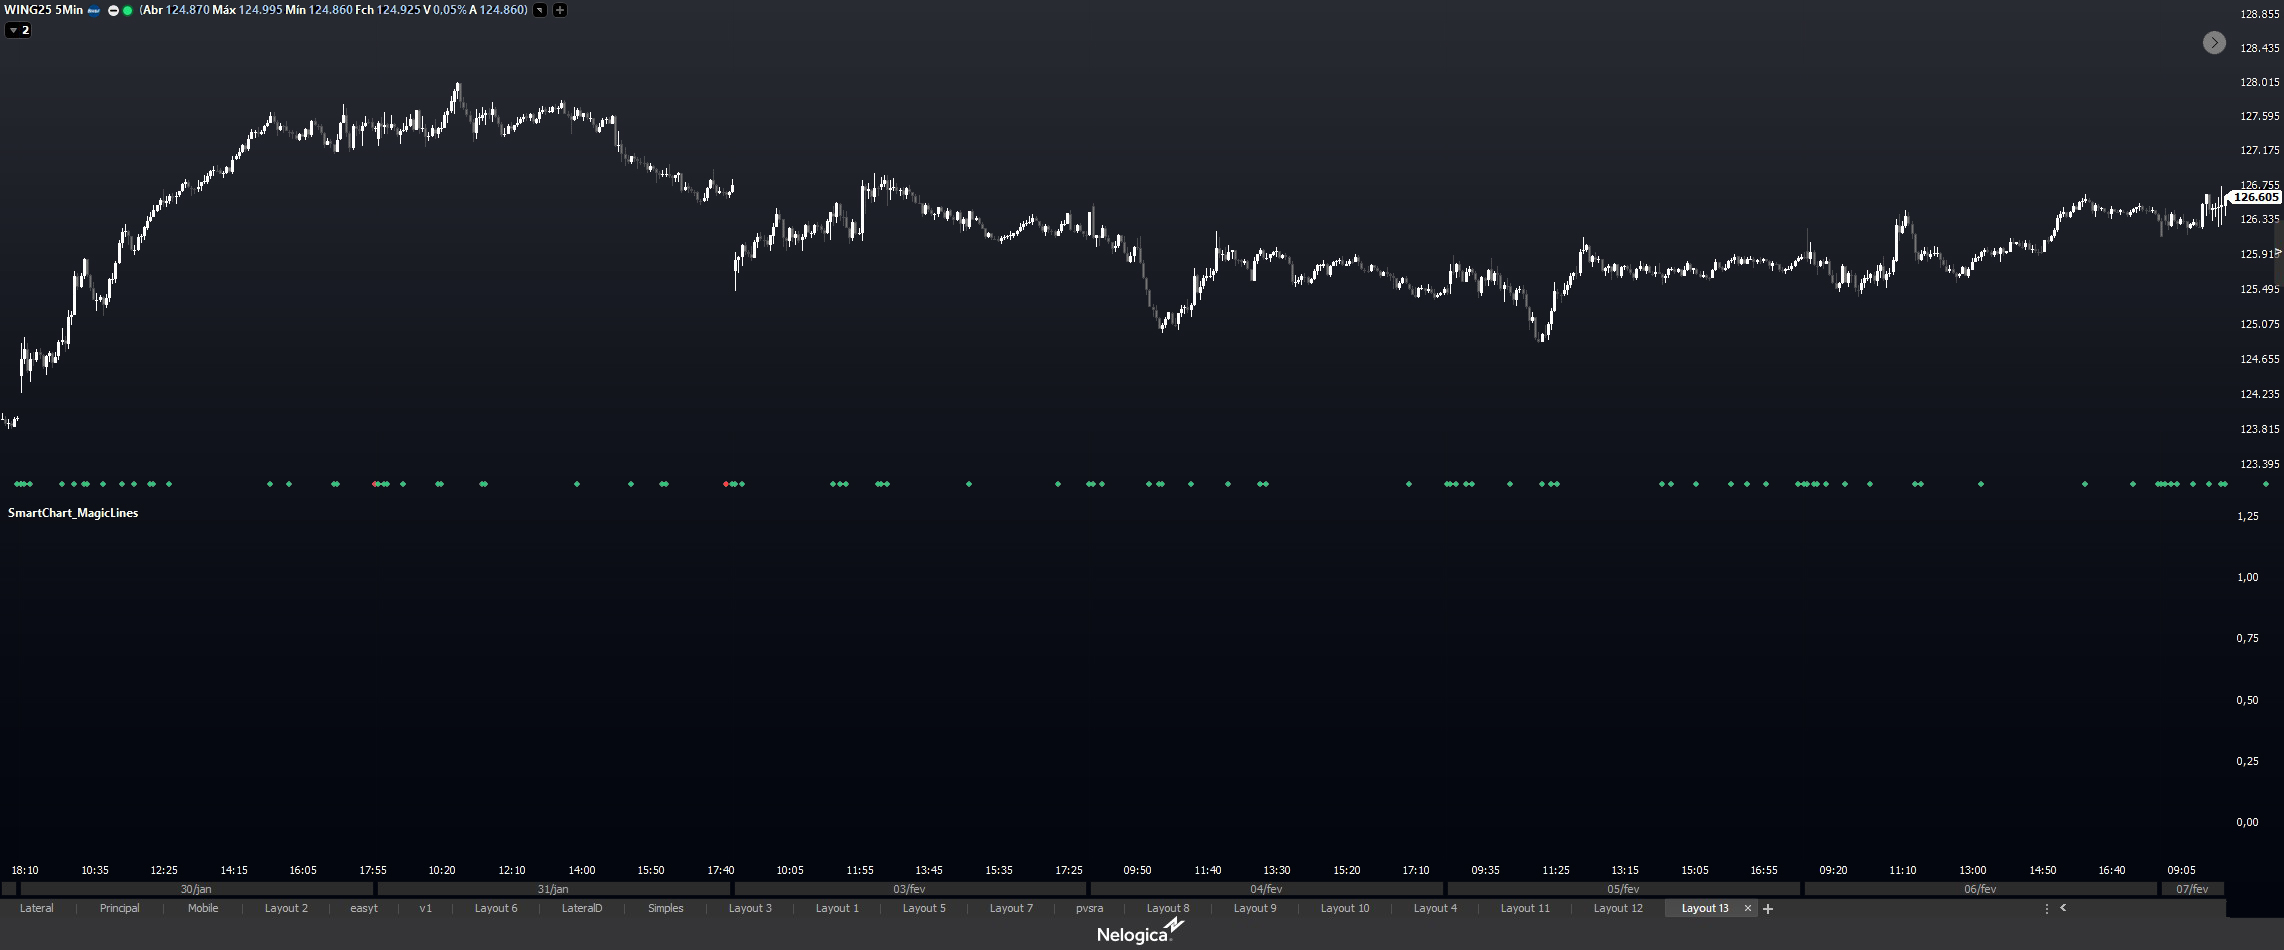The image size is (2284, 950).
Task: Switch to the Principal layout tab
Action: [x=119, y=909]
